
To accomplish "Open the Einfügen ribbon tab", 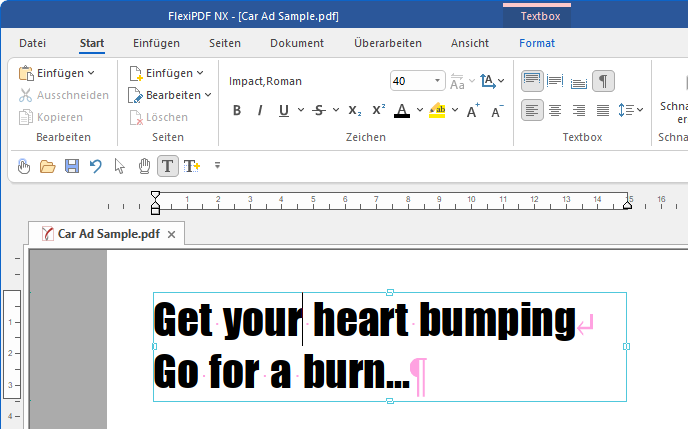I will pos(156,43).
